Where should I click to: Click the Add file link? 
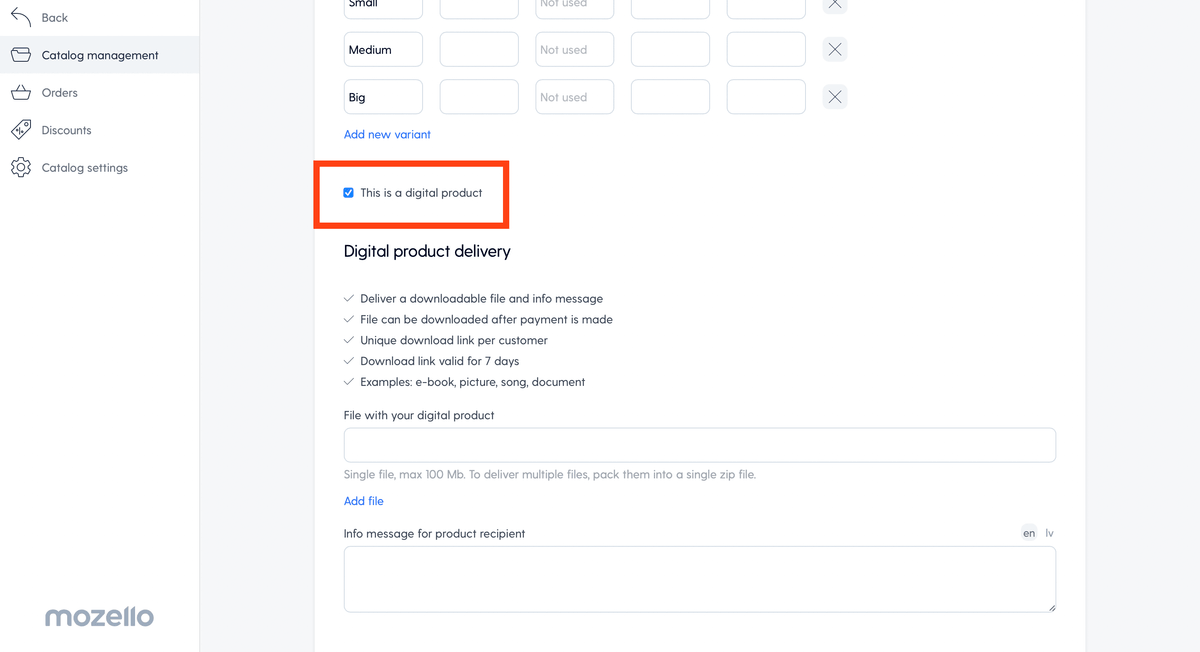click(364, 501)
